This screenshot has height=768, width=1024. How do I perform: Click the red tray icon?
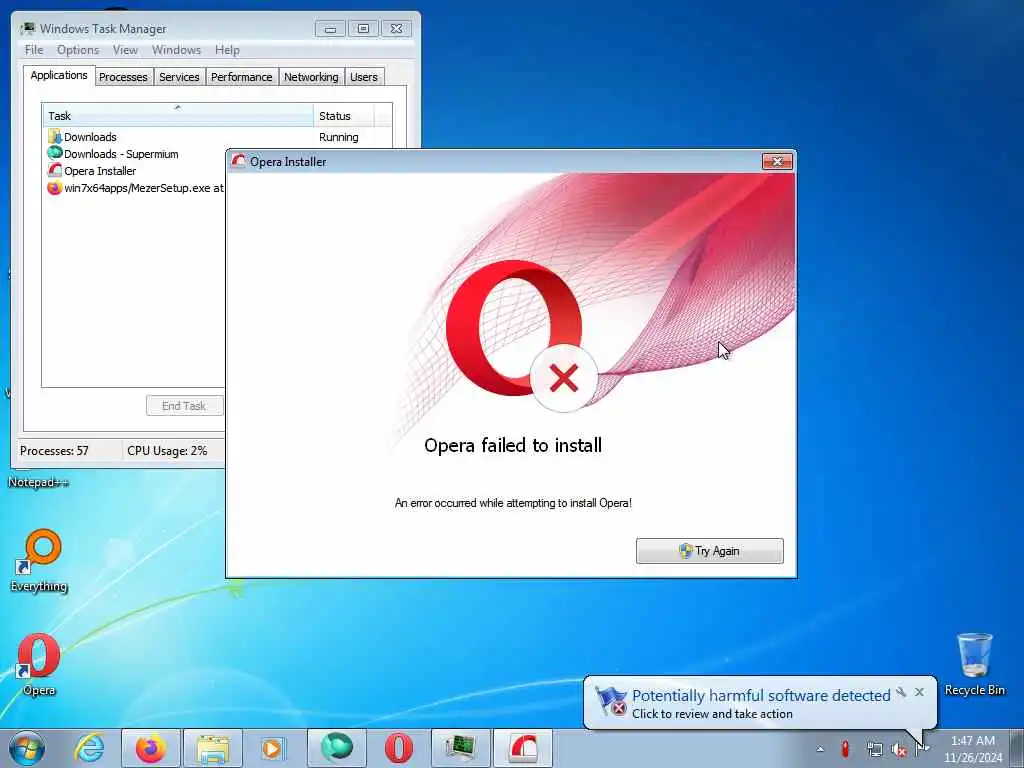(845, 749)
